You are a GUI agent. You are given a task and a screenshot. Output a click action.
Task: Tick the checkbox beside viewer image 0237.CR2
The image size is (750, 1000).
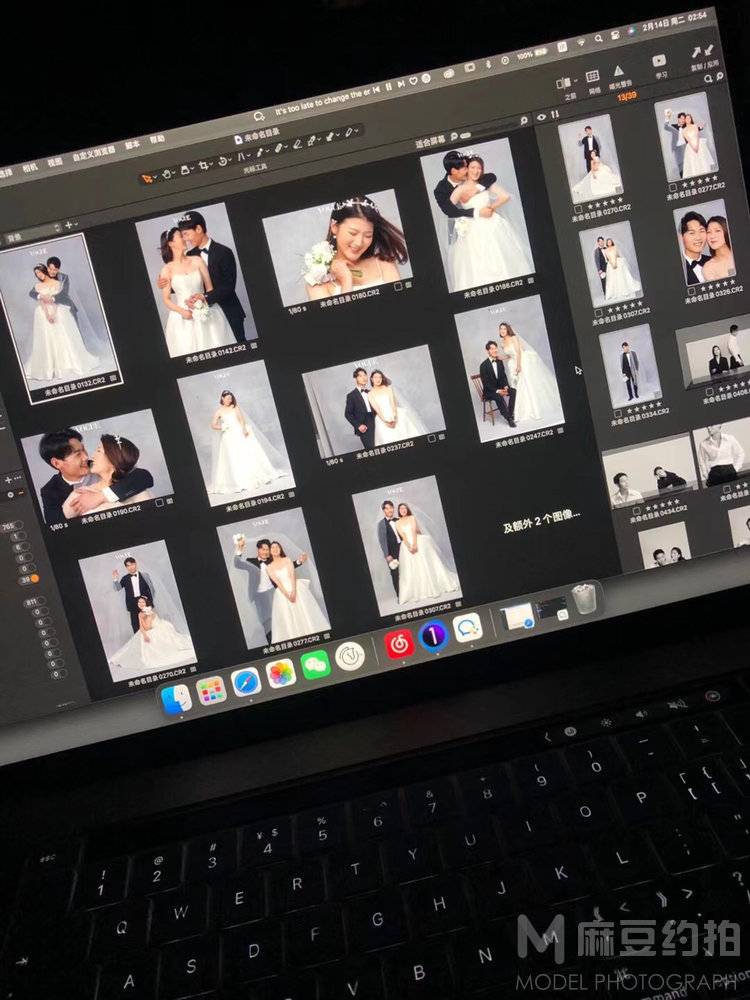point(431,439)
